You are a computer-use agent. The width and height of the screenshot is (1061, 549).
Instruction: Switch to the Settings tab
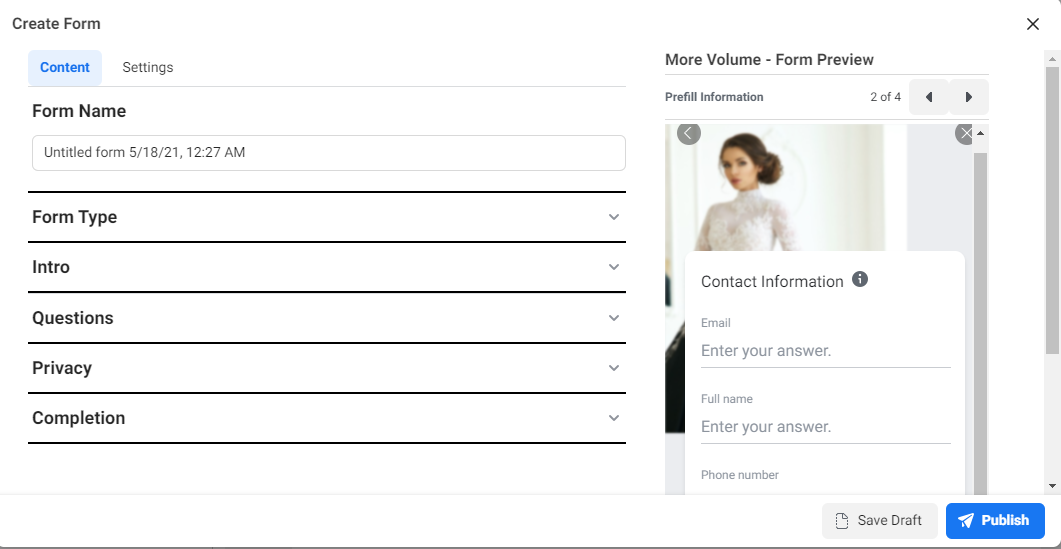click(148, 67)
